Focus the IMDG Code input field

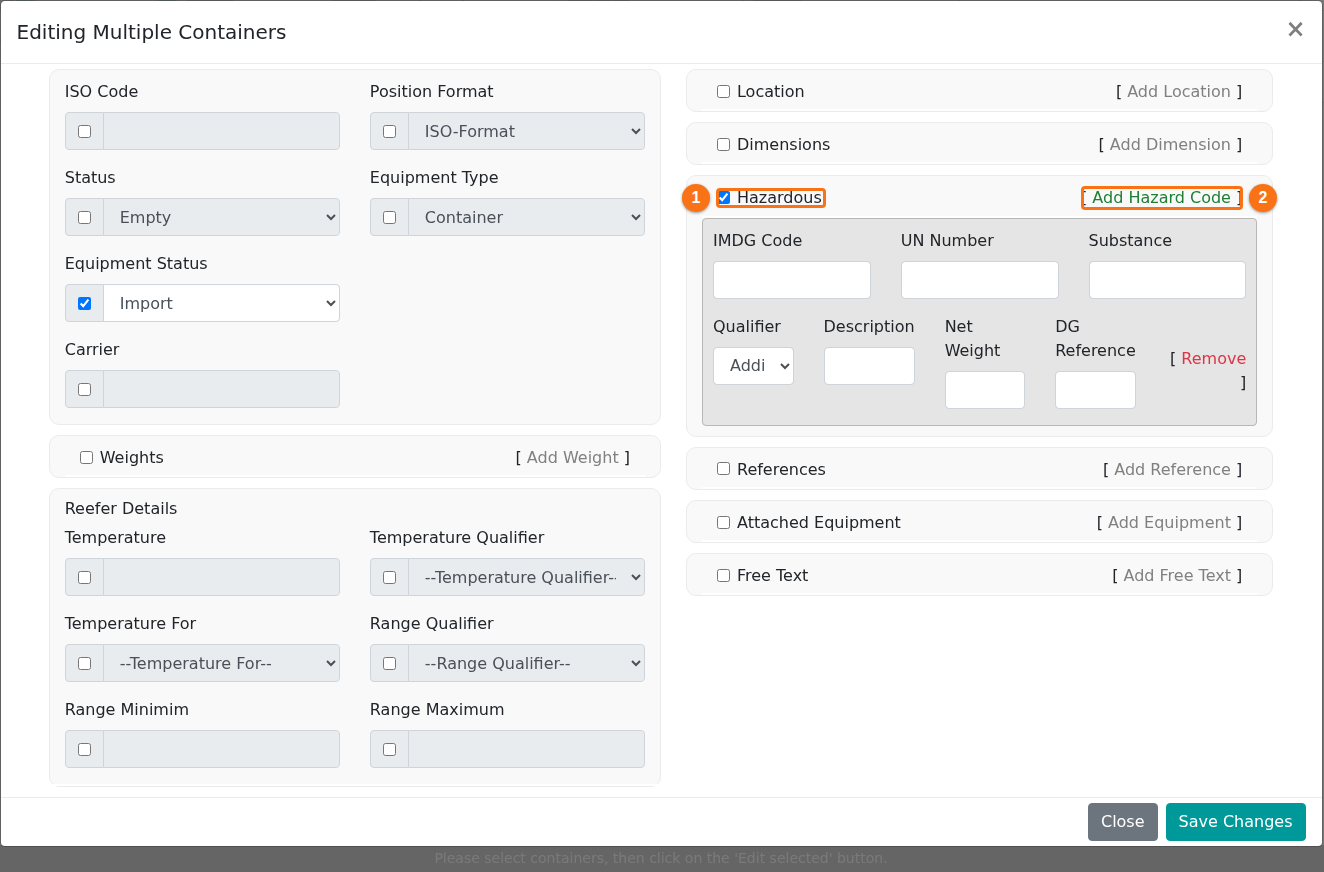click(792, 280)
